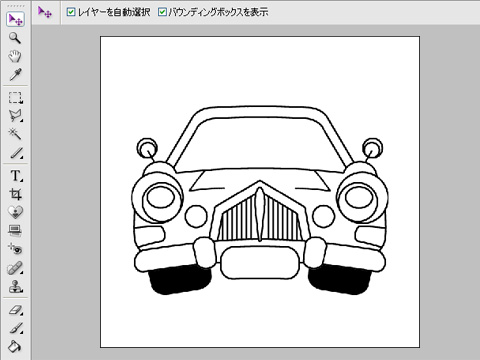Select the Zoom magnifier tool

coord(15,38)
